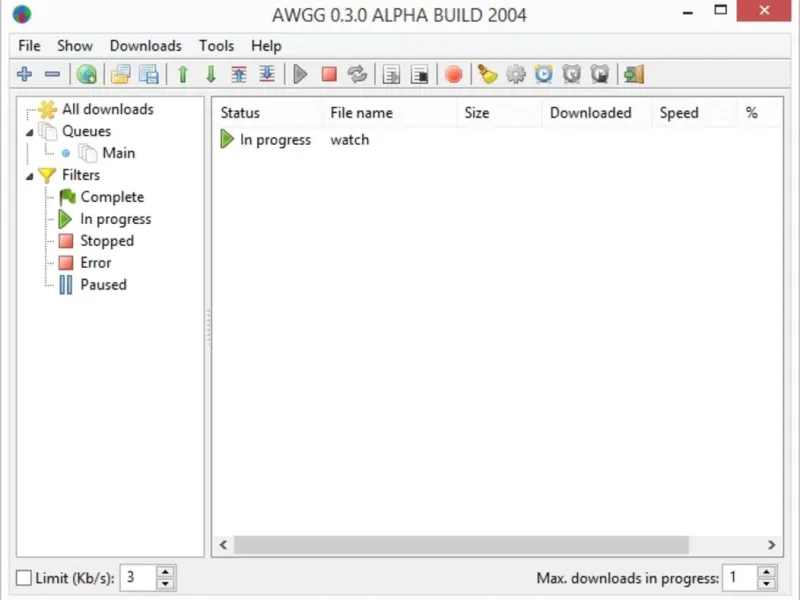
Task: Click the AWGG application logo in title bar
Action: pos(21,14)
